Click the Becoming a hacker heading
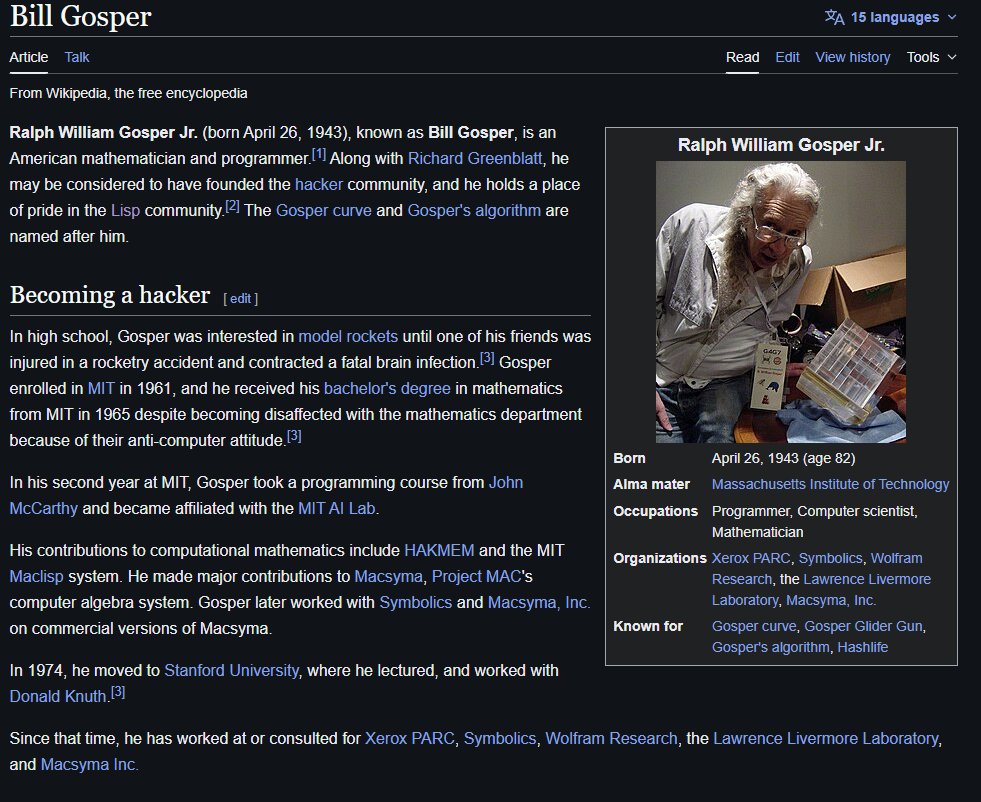The image size is (981, 802). tap(110, 295)
